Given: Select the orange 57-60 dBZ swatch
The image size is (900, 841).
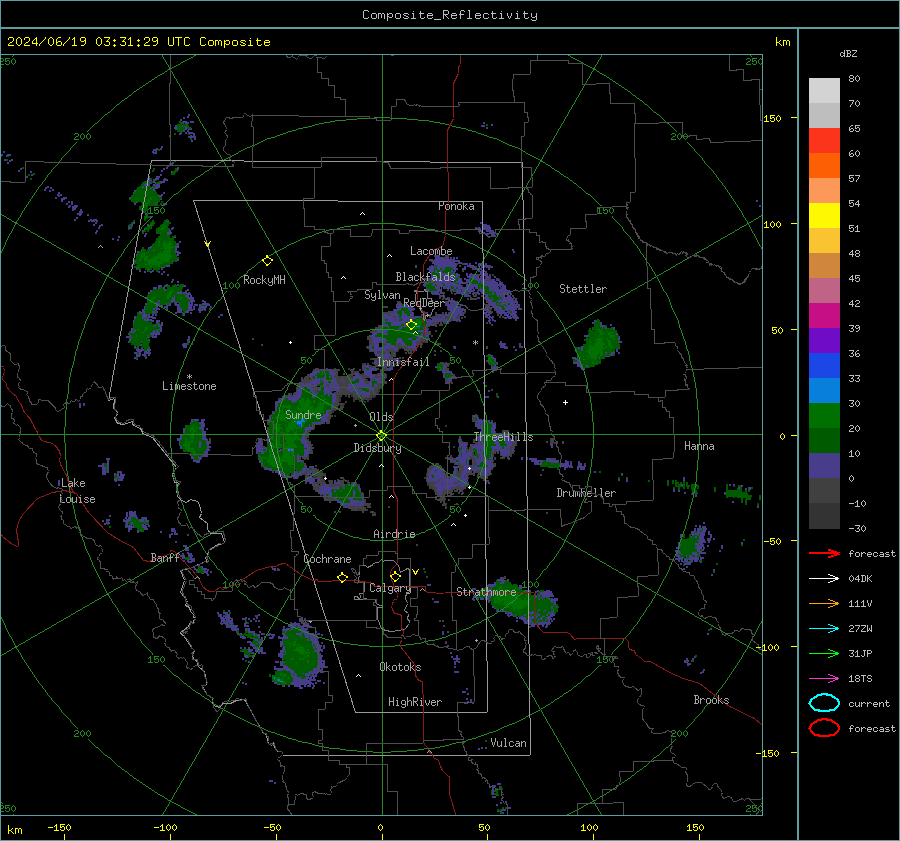Looking at the screenshot, I should click(824, 166).
